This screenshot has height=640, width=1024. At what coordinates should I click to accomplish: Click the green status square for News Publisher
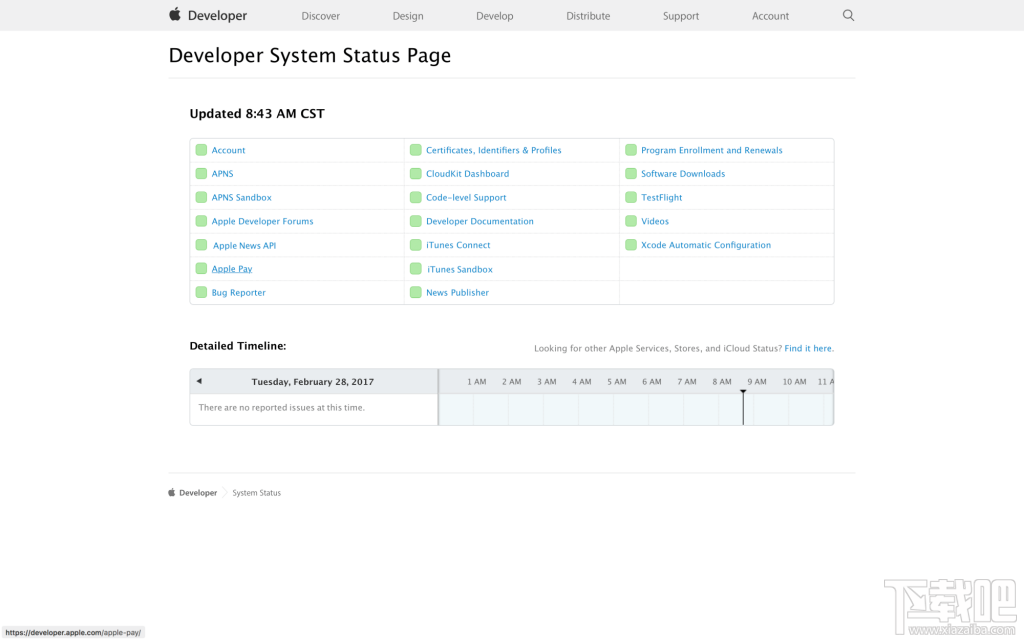tap(415, 292)
